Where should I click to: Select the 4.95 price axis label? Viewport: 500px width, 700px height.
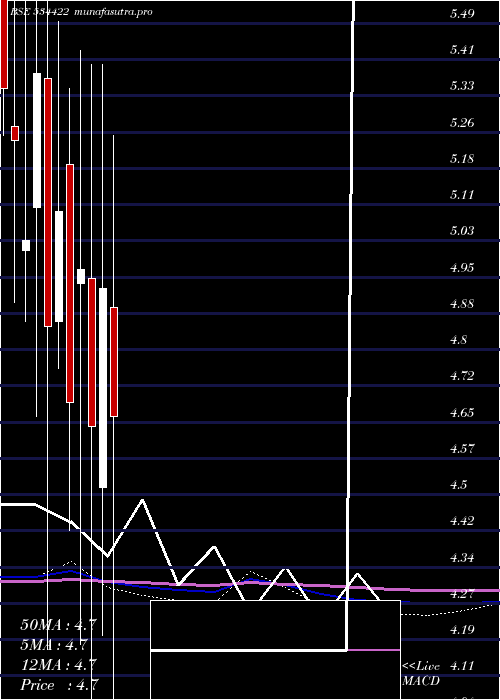pyautogui.click(x=462, y=268)
